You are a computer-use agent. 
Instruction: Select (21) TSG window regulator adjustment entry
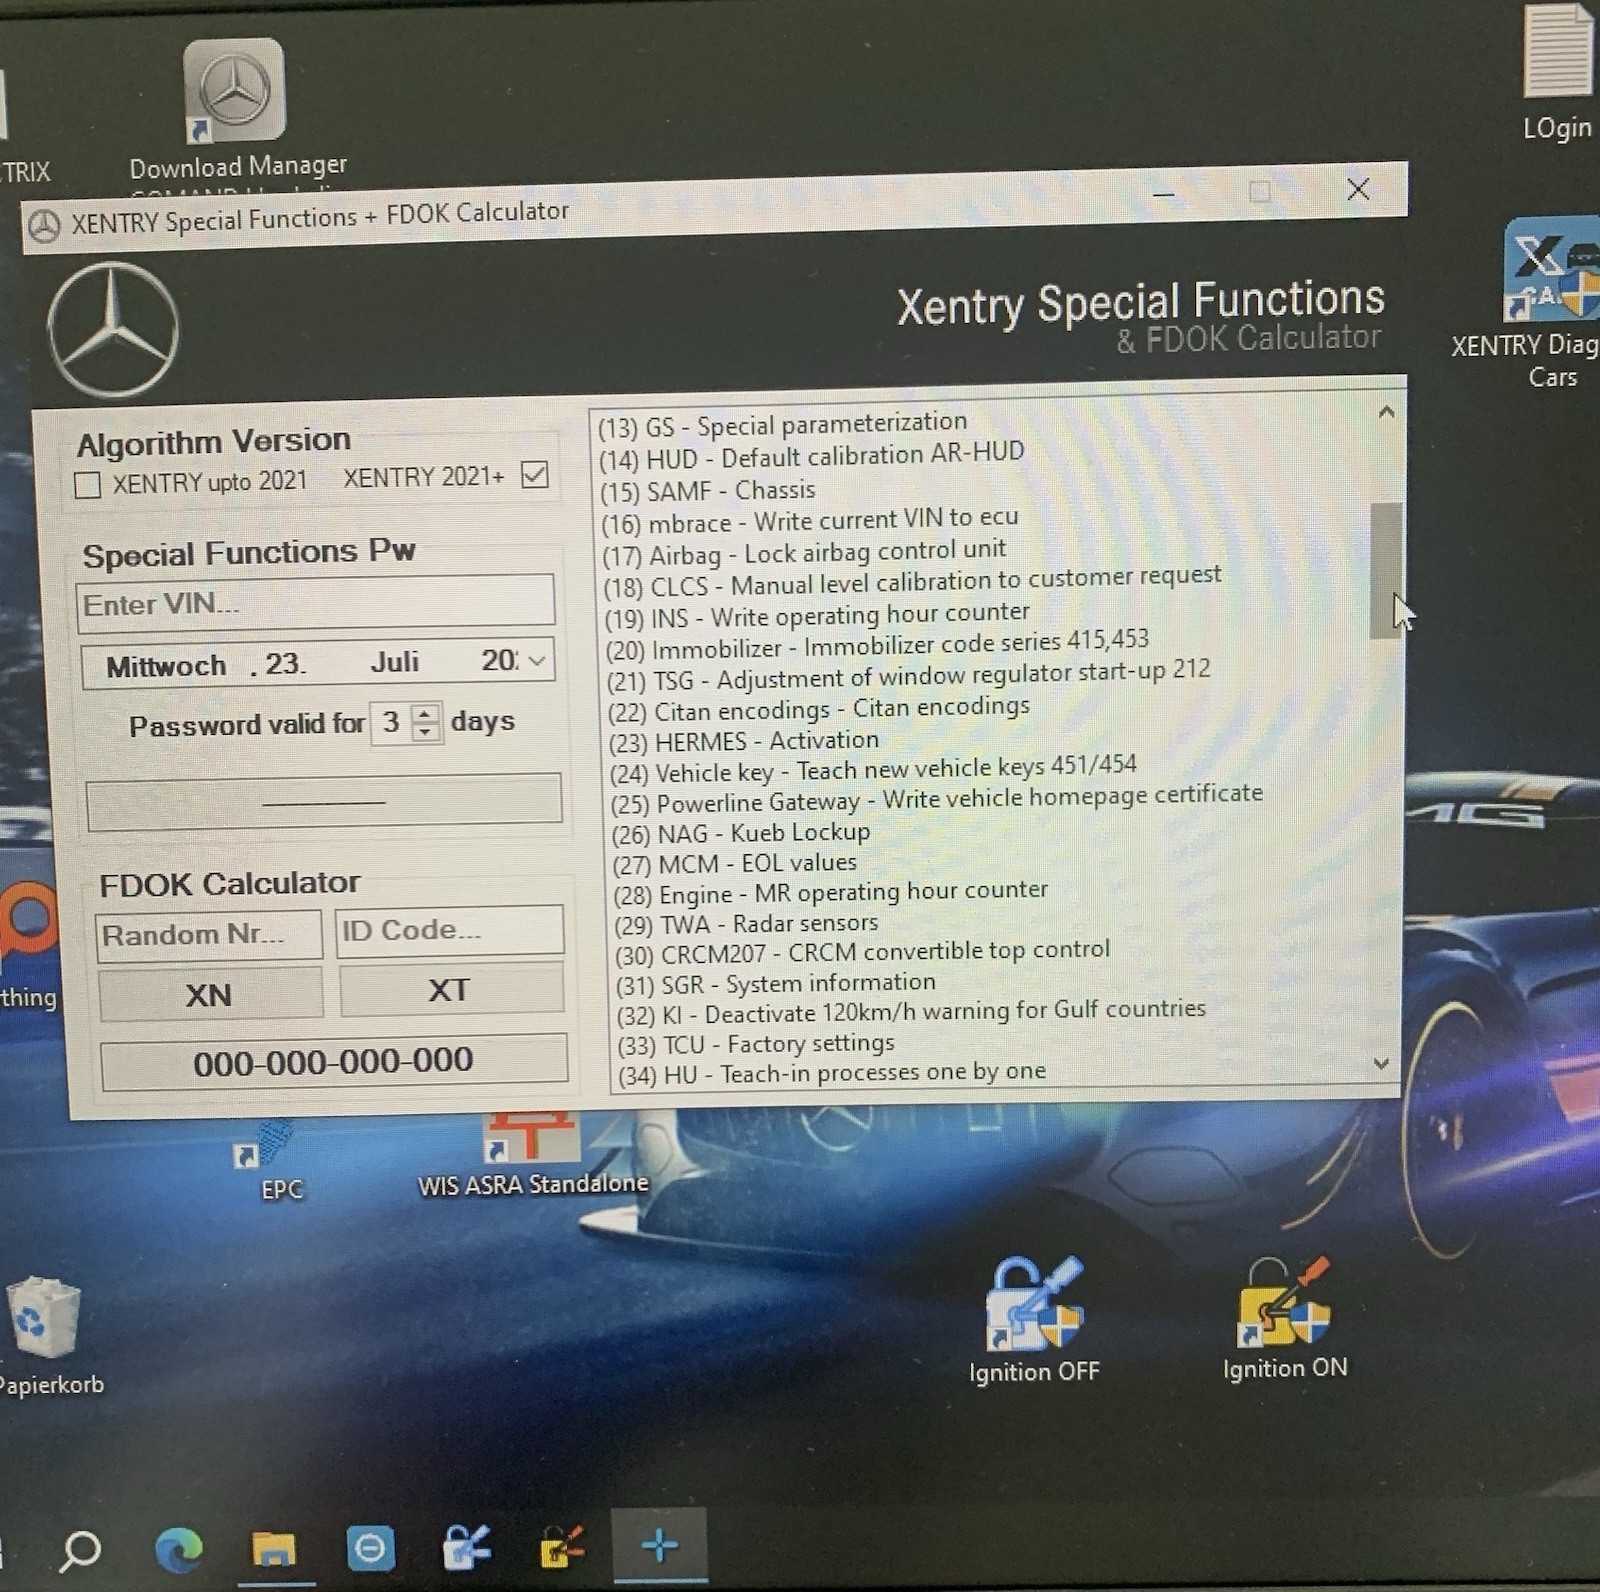point(909,675)
